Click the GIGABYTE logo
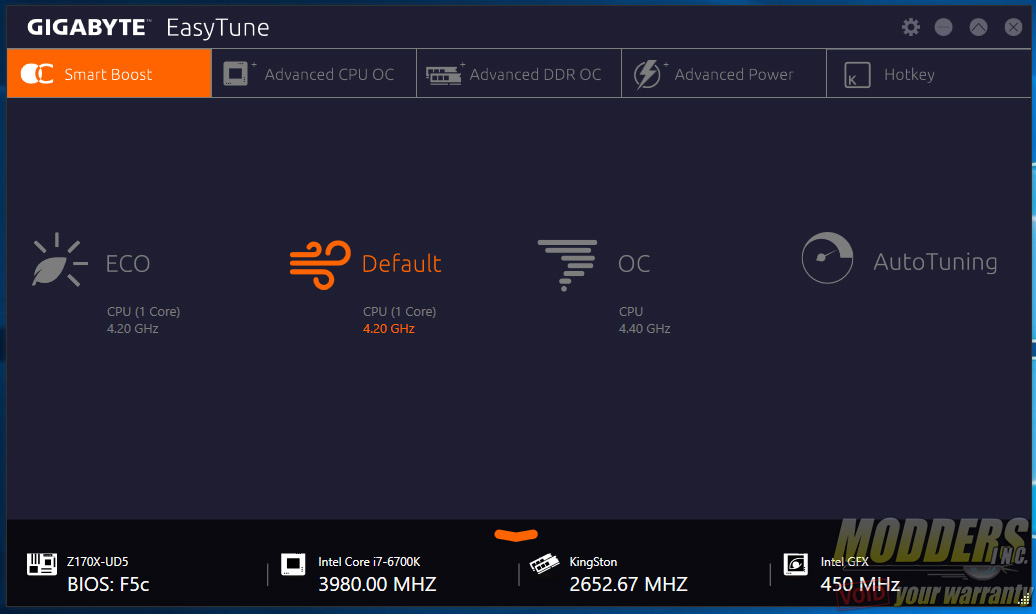 pos(87,27)
